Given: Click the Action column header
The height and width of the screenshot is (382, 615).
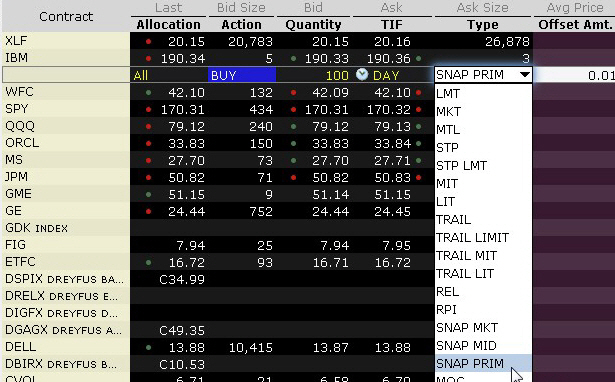Looking at the screenshot, I should click(241, 24).
